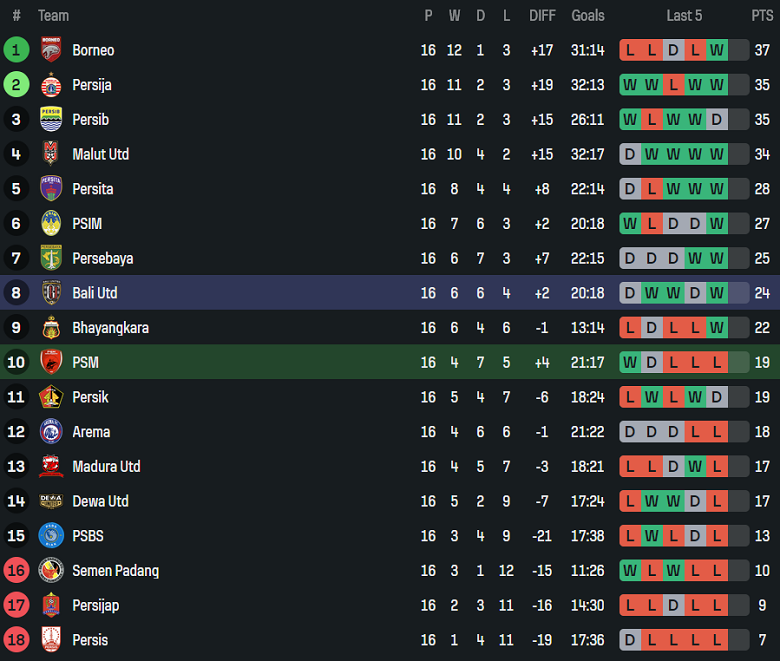The image size is (780, 661).
Task: Click the Last 5 column header
Action: pyautogui.click(x=684, y=15)
